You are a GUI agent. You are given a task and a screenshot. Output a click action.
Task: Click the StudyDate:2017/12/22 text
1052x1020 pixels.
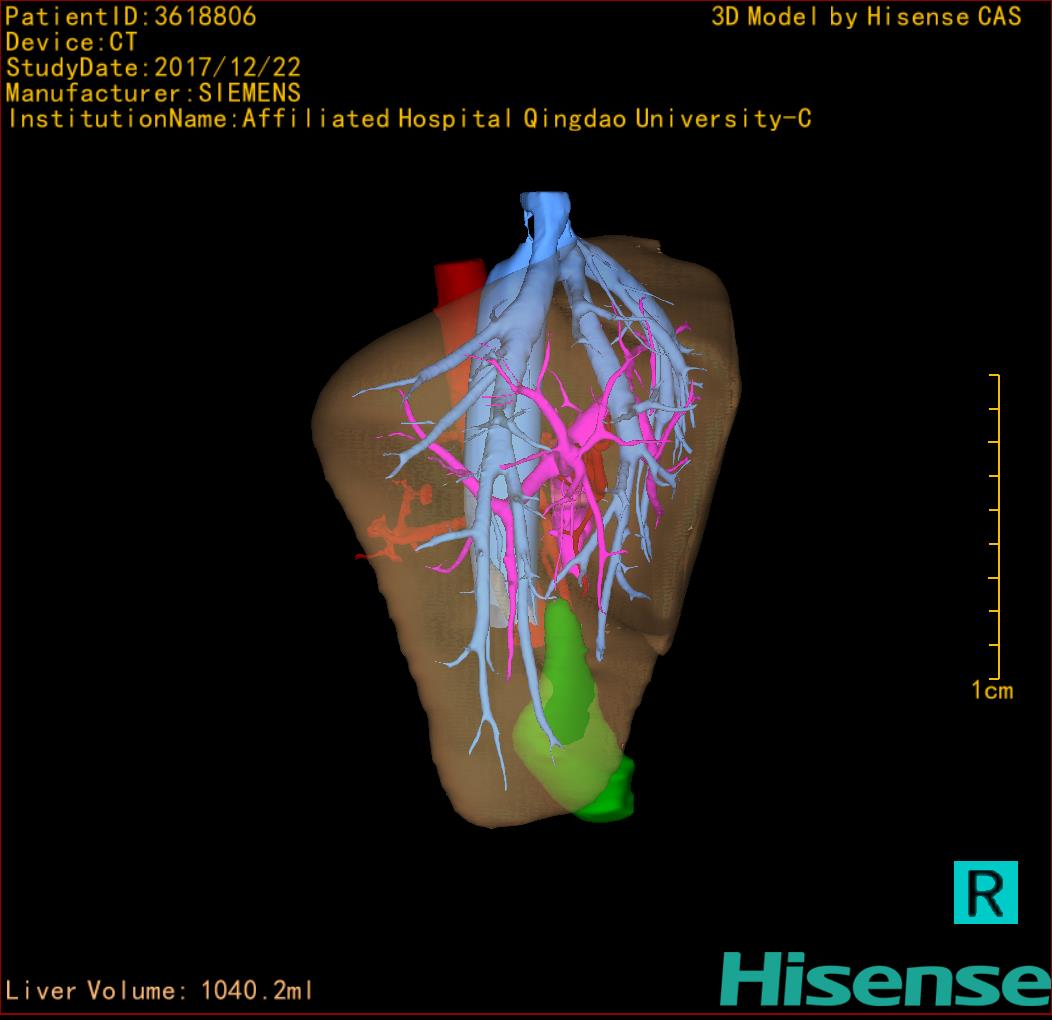(x=154, y=68)
